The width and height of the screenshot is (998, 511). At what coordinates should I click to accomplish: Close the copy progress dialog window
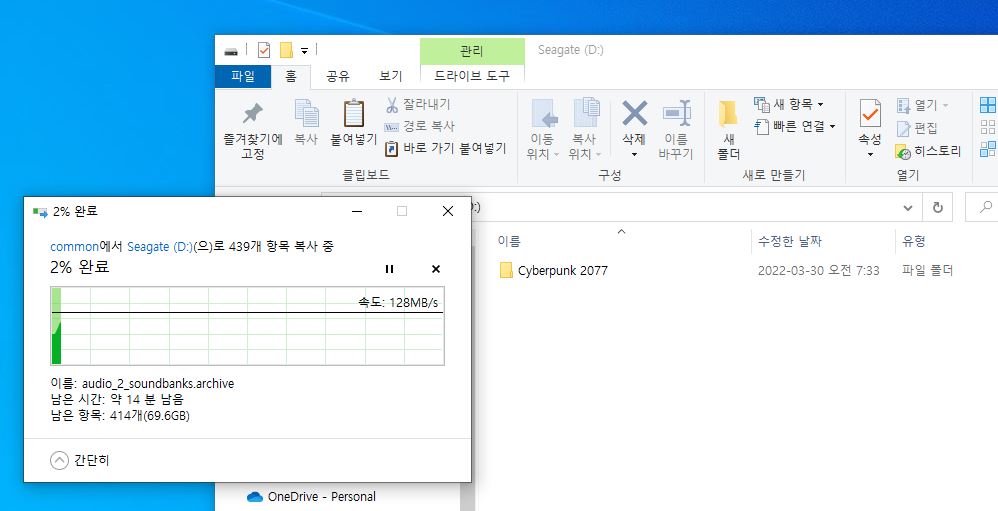click(448, 211)
